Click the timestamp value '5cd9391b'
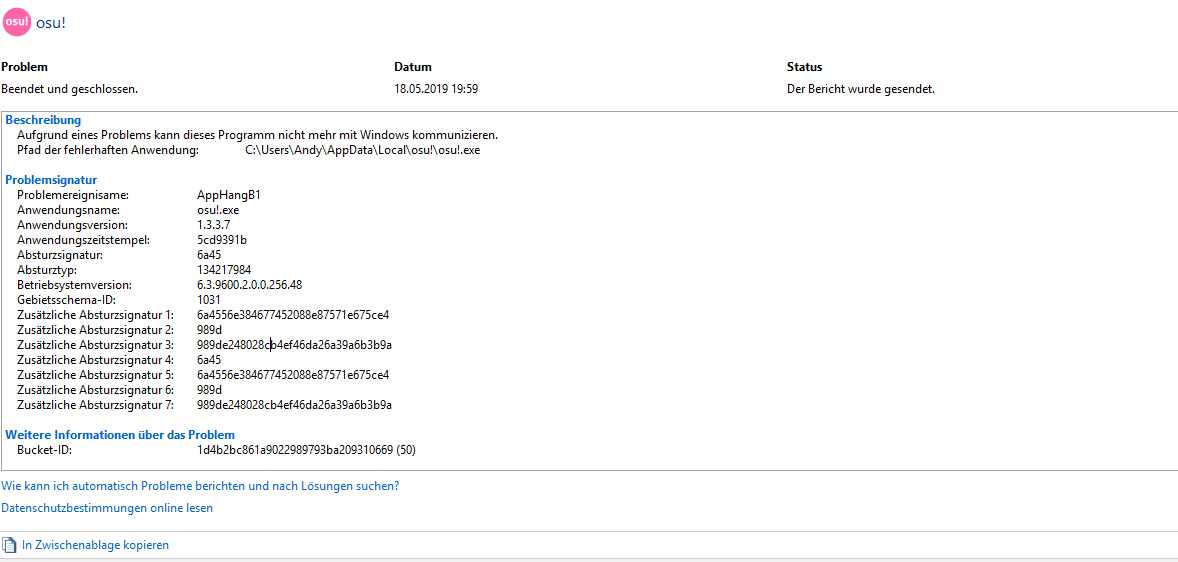The height and width of the screenshot is (562, 1178). [x=222, y=240]
